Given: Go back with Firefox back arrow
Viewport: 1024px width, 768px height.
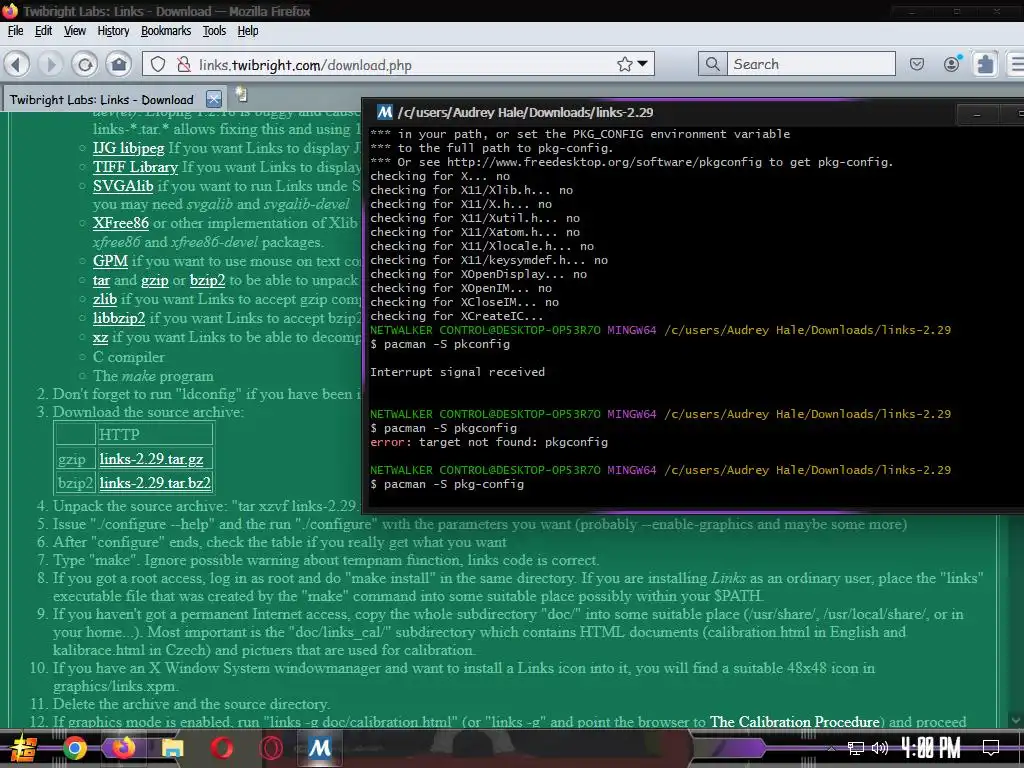Looking at the screenshot, I should pos(16,64).
